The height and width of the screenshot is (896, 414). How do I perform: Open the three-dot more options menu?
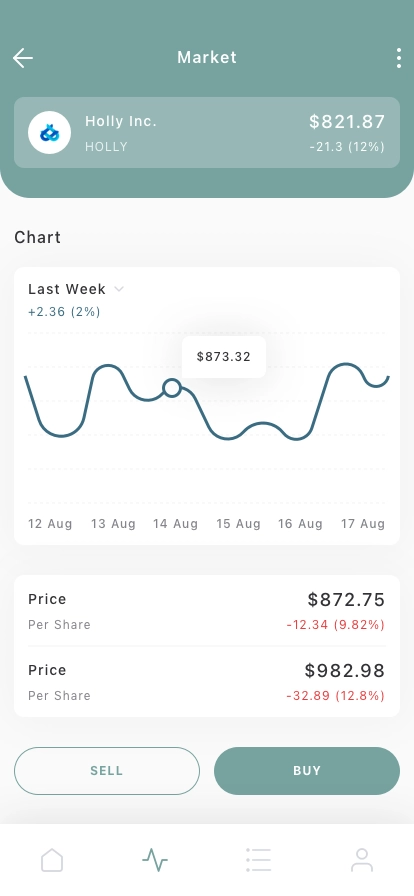(x=399, y=58)
